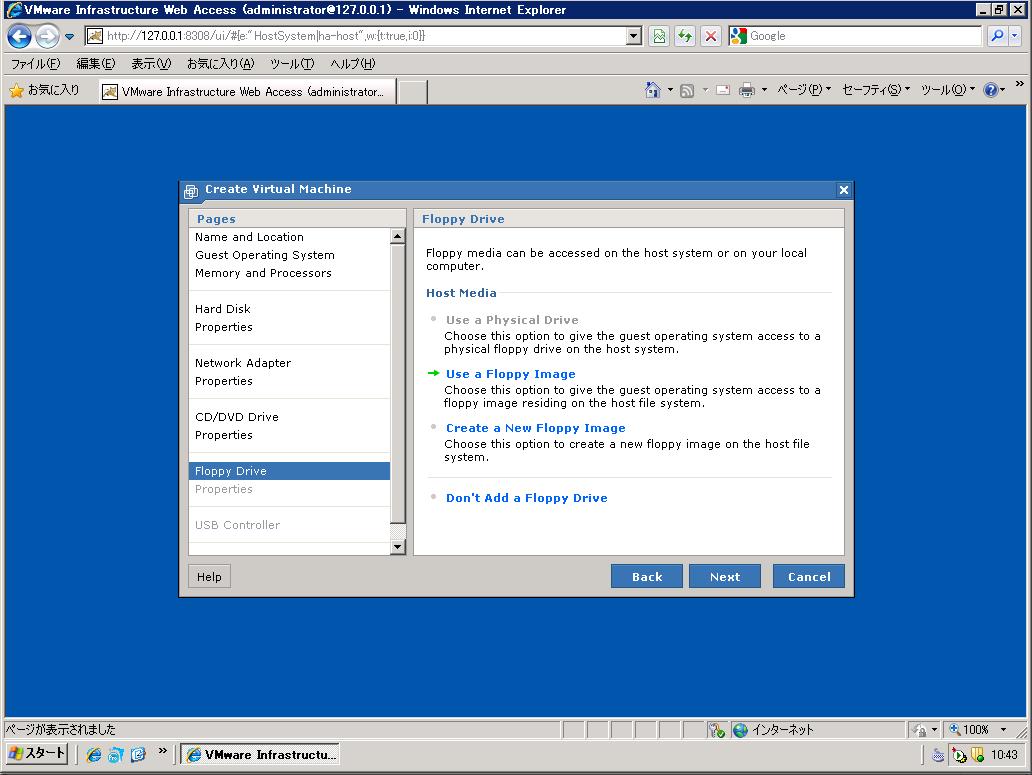Open the search provider dropdown arrow
Screen dimensions: 1032x775
coord(1015,36)
